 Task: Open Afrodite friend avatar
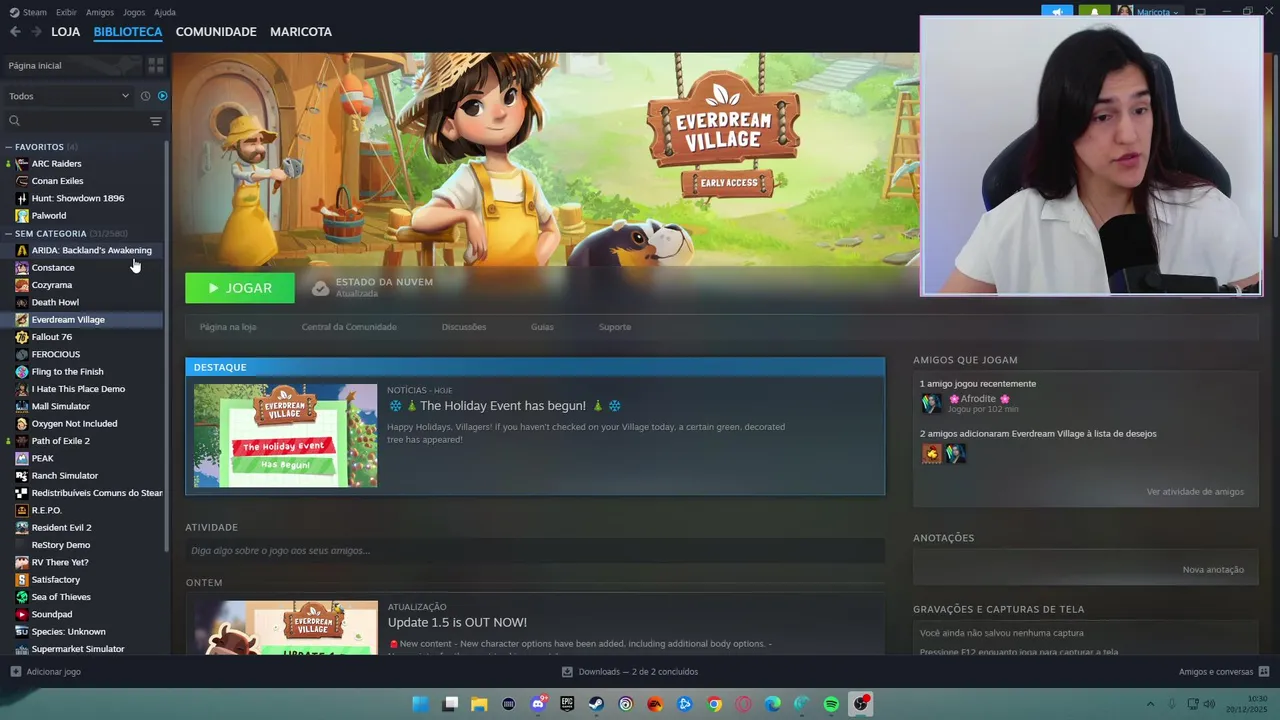[931, 403]
